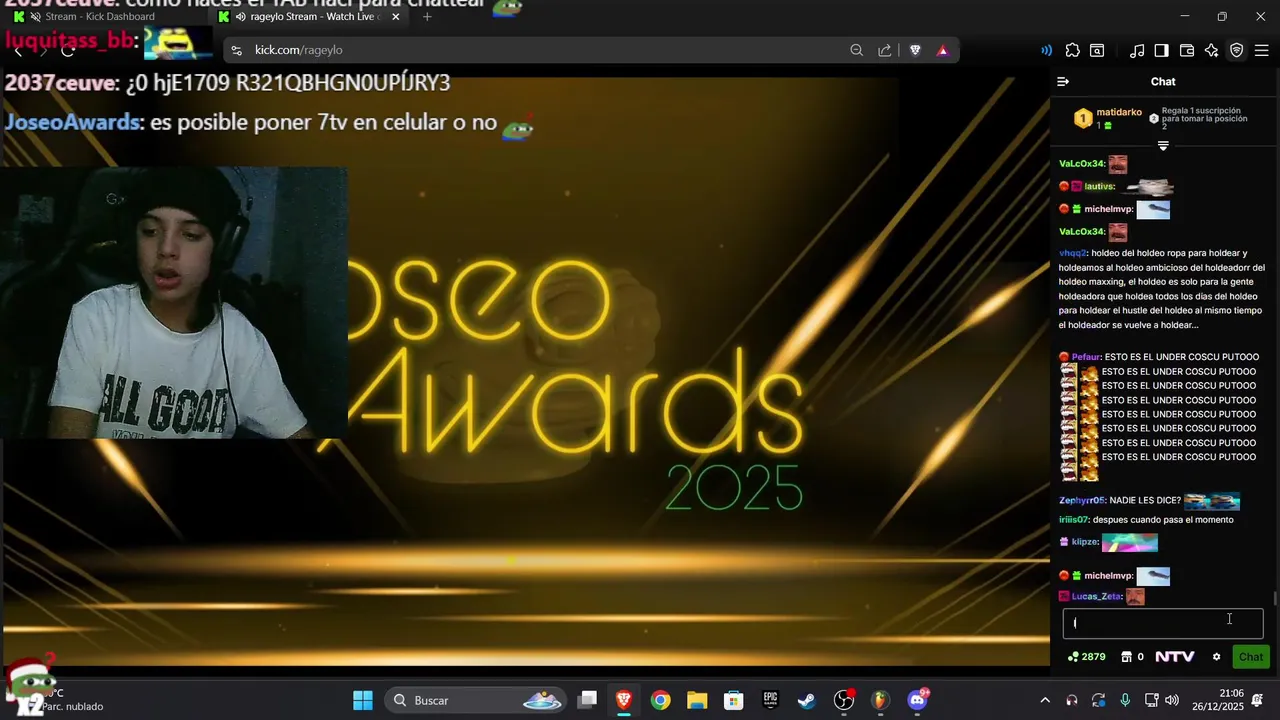
Task: Open the volume speaker tray icon
Action: pyautogui.click(x=1172, y=700)
